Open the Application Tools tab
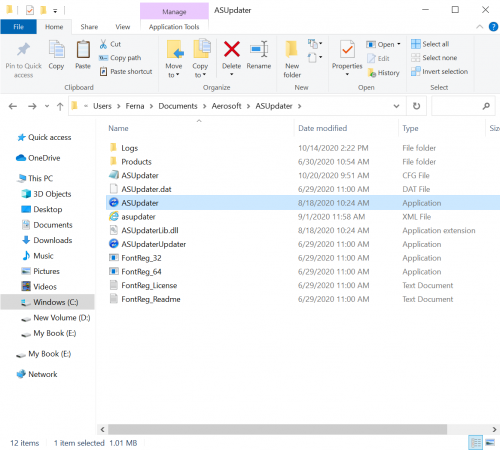The height and width of the screenshot is (450, 500). (x=174, y=27)
